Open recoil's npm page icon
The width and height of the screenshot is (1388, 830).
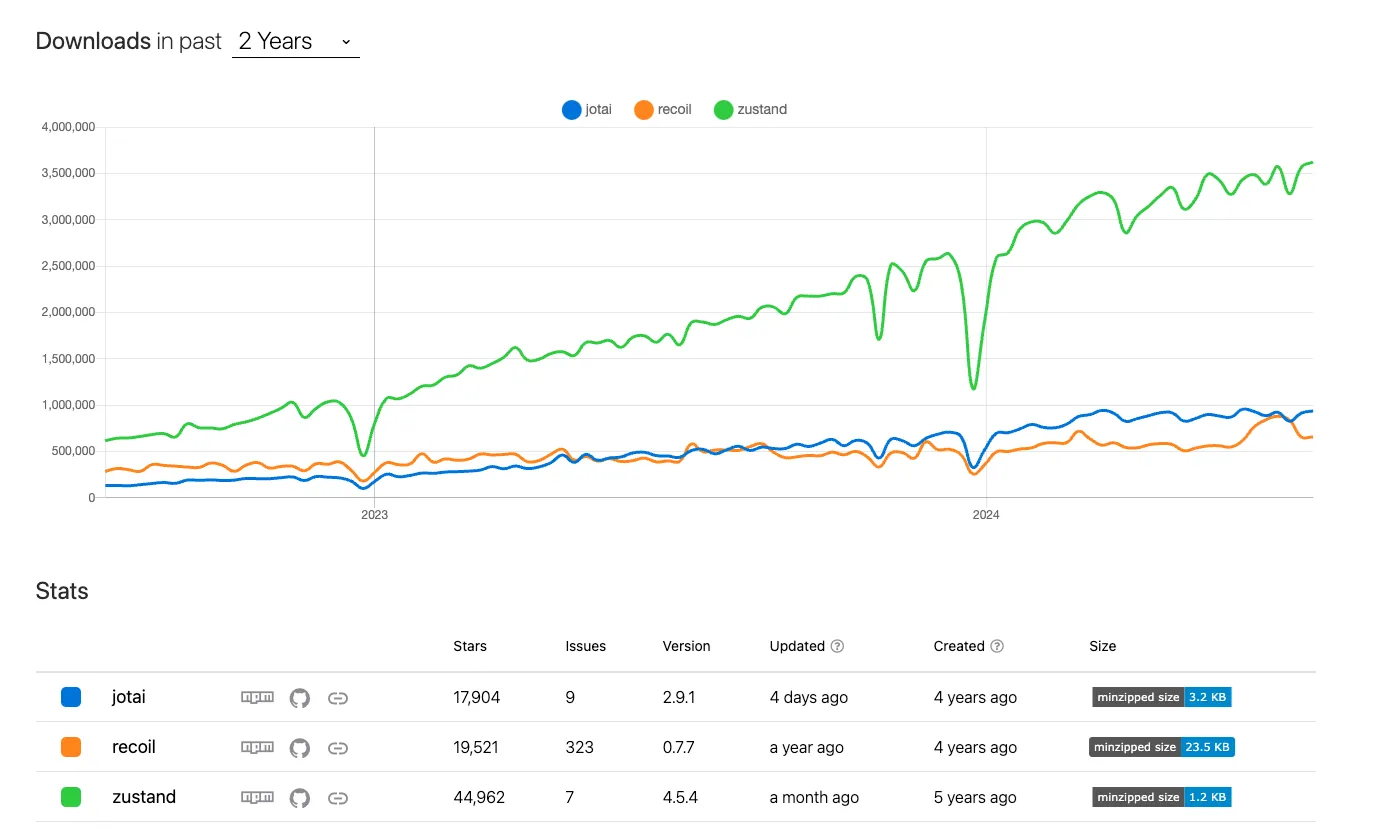[x=257, y=747]
